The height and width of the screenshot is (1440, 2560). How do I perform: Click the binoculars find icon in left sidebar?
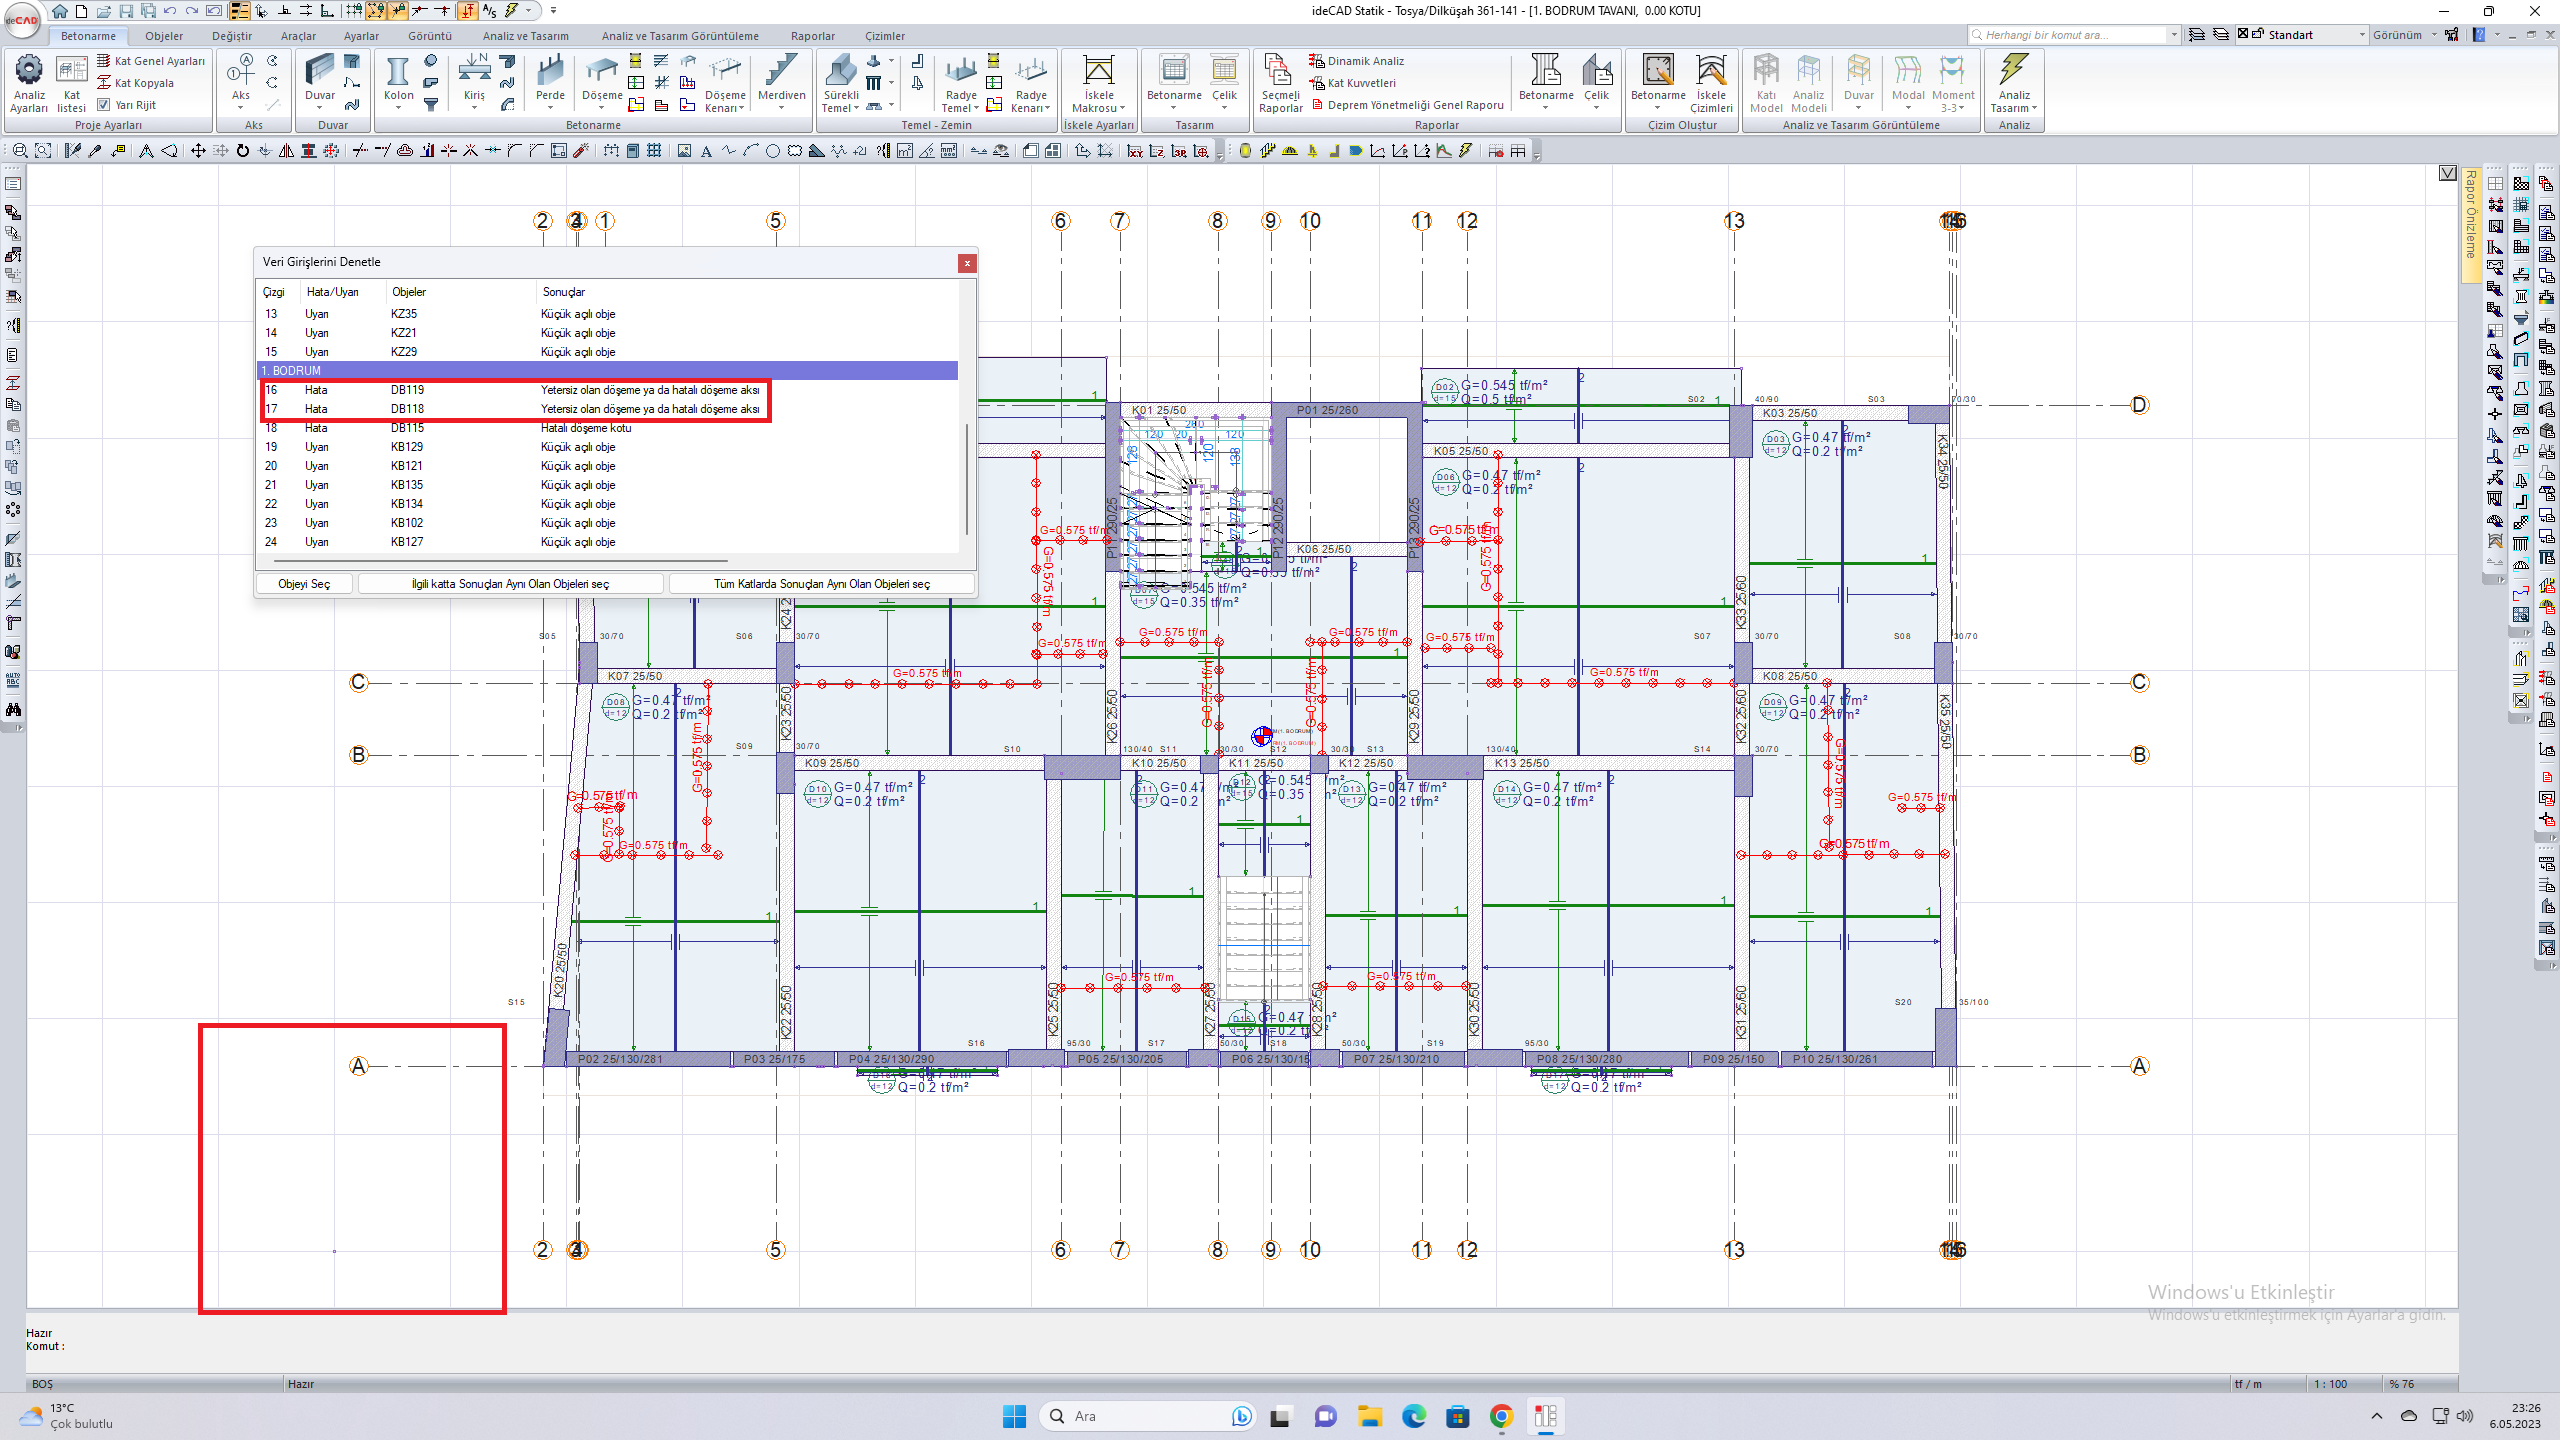point(13,709)
